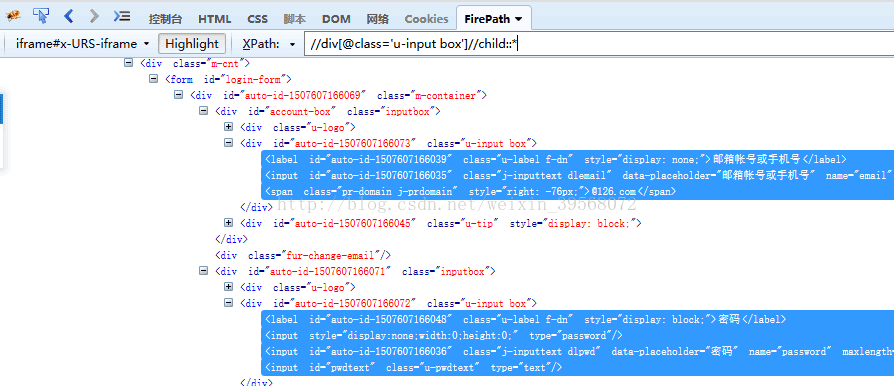
Task: Click the Highlight button
Action: tap(192, 44)
